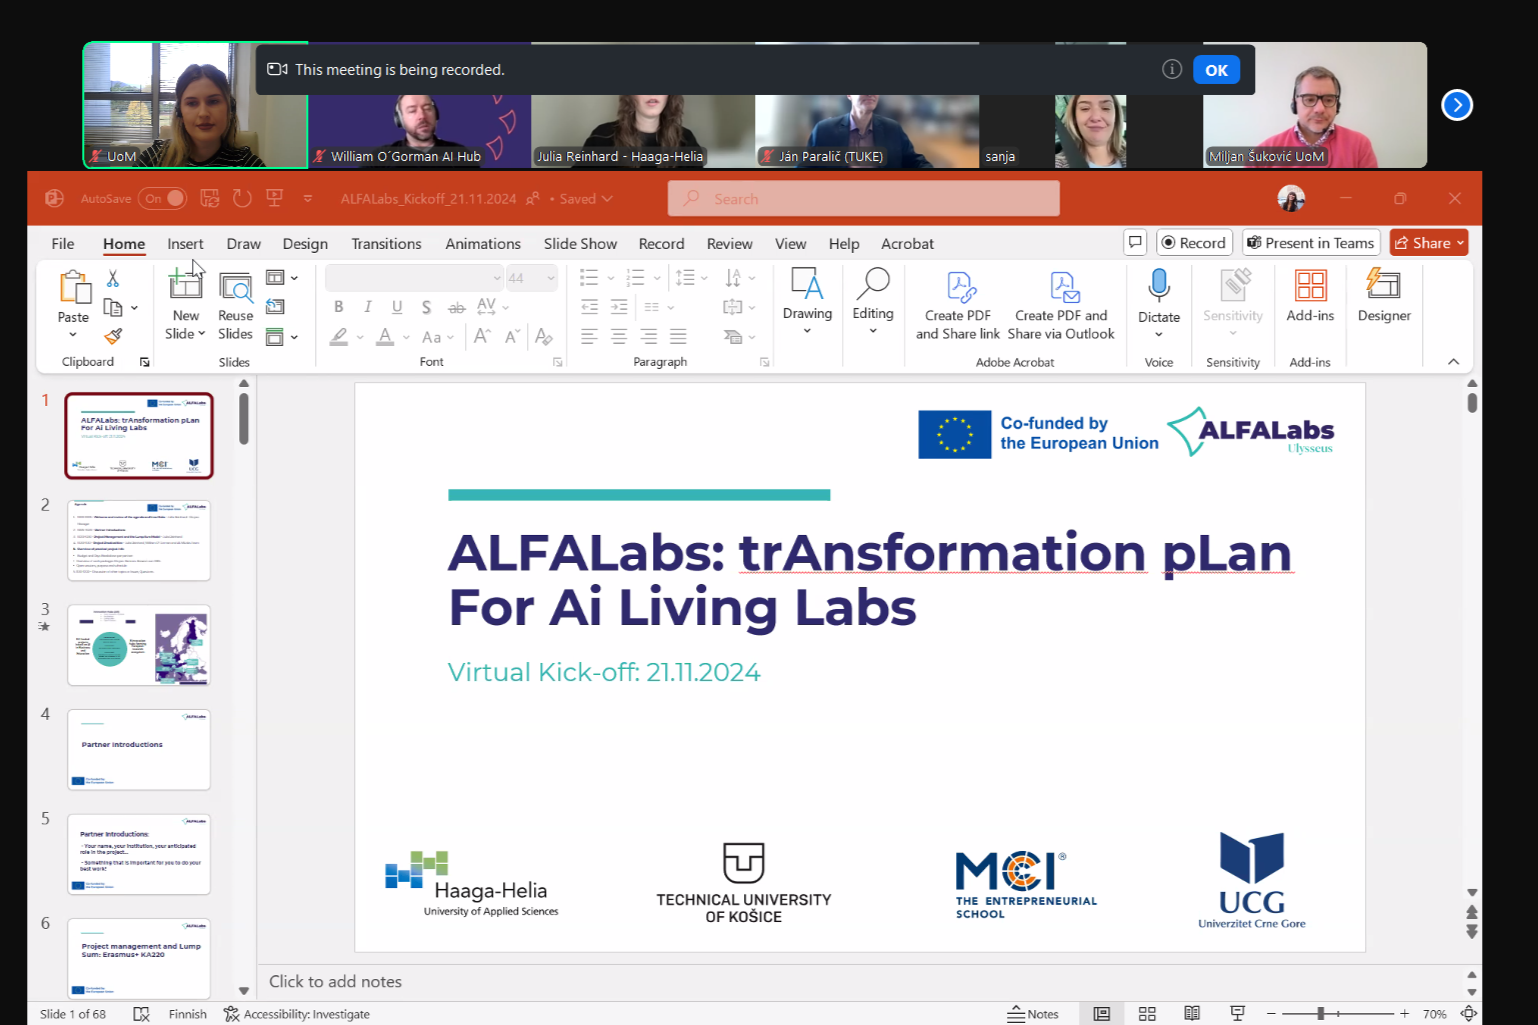Click the meeting recording info icon
The image size is (1538, 1025).
click(1172, 69)
